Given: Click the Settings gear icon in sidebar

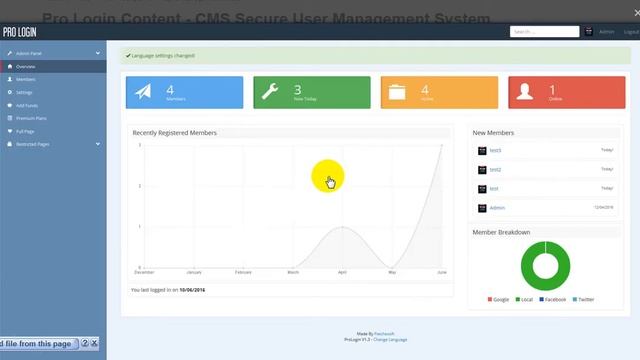Looking at the screenshot, I should (x=10, y=92).
